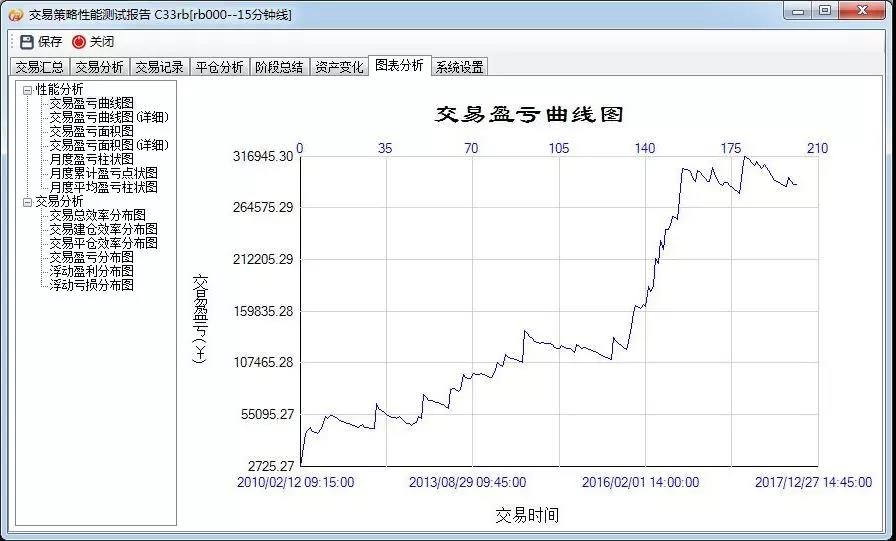This screenshot has width=896, height=541.
Task: Open the 交易记录 tab
Action: pos(159,67)
